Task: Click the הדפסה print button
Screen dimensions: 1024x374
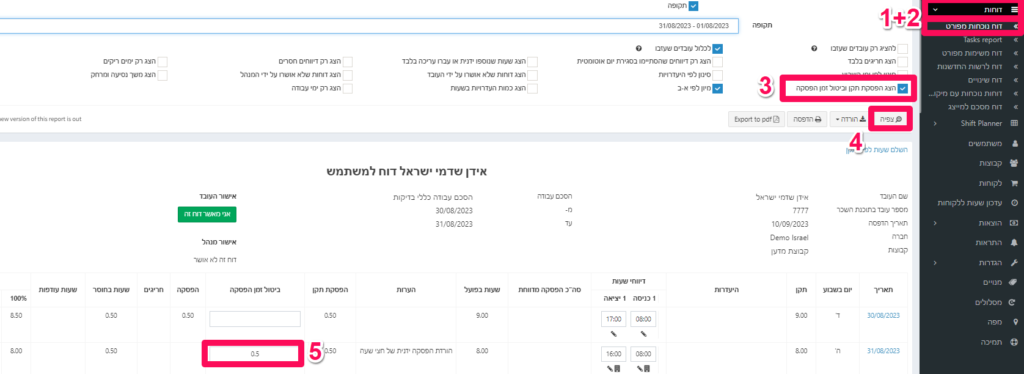Action: click(808, 119)
